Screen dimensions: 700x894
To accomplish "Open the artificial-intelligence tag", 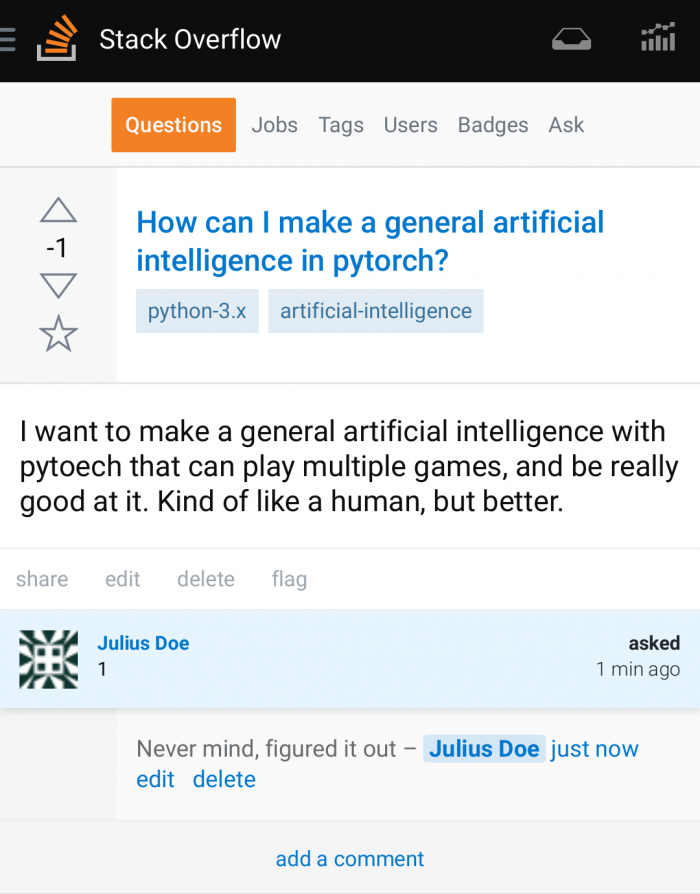I will pos(376,311).
